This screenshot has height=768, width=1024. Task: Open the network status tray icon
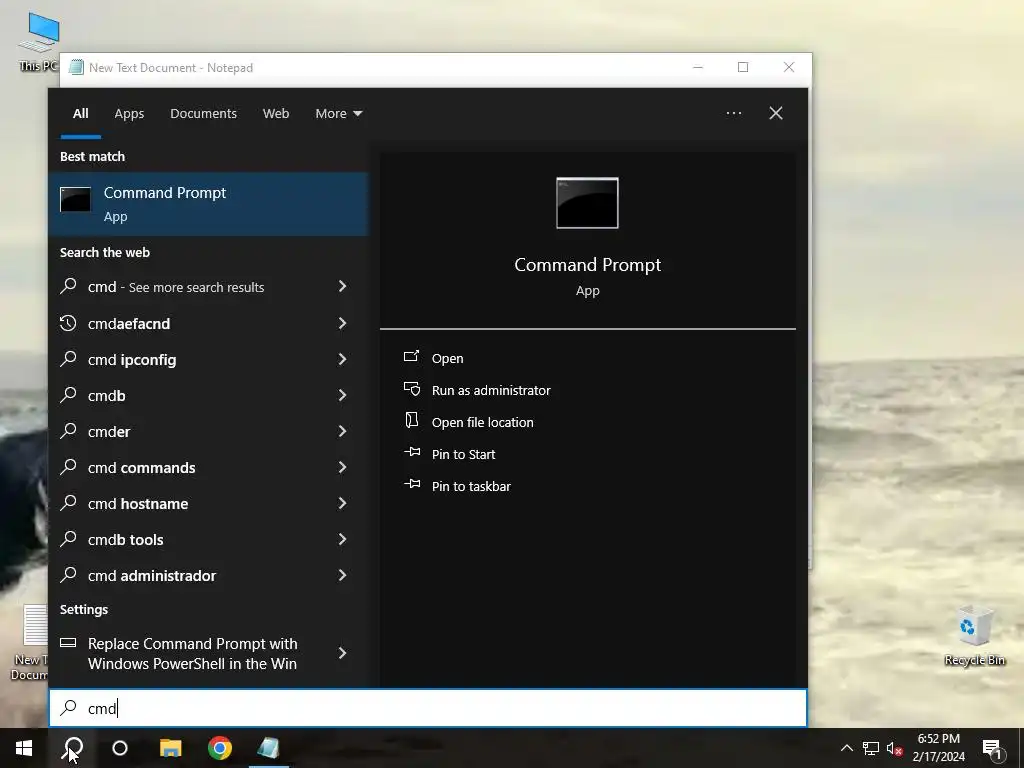pyautogui.click(x=871, y=748)
